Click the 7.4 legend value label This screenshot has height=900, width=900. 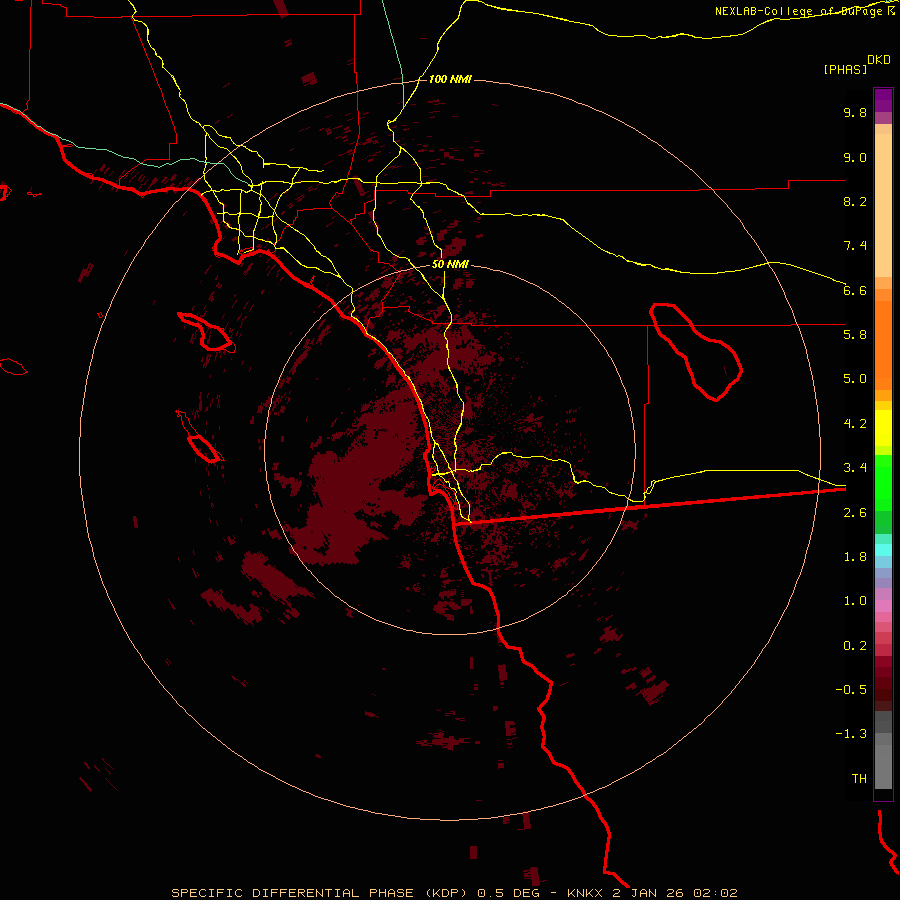[855, 246]
